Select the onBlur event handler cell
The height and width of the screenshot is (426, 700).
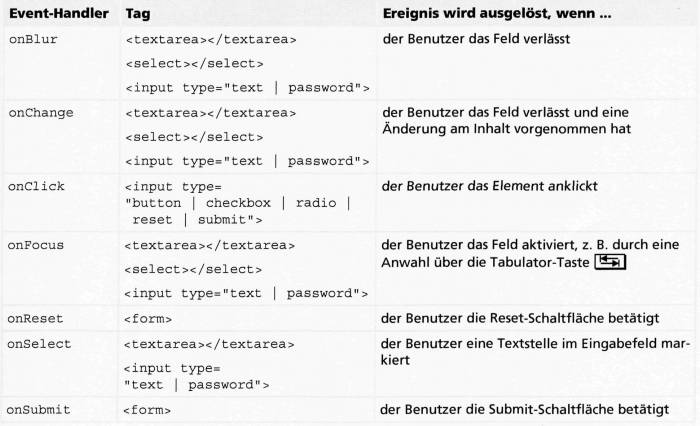[32, 39]
